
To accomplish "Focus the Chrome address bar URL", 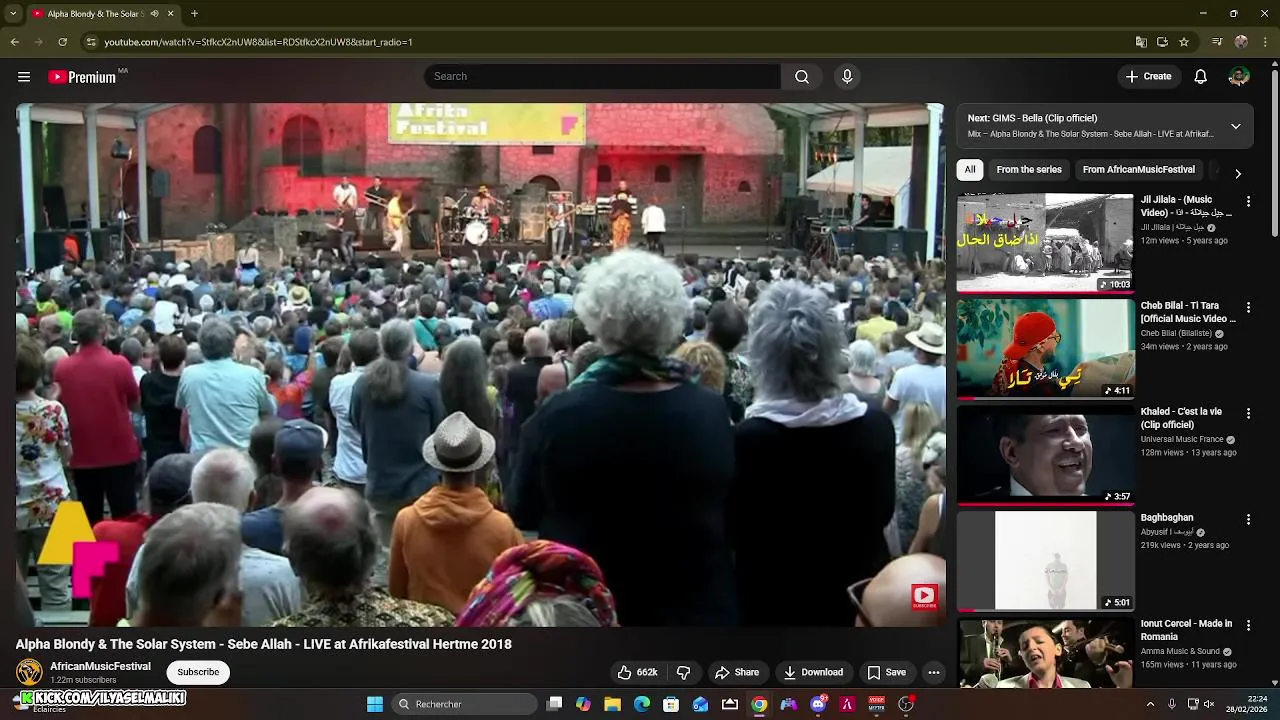I will (258, 42).
